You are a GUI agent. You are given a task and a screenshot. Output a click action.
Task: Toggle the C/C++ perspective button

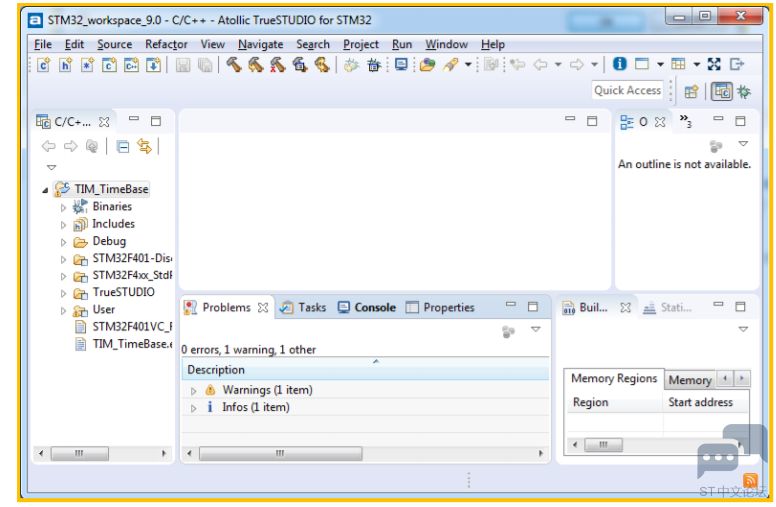click(722, 92)
